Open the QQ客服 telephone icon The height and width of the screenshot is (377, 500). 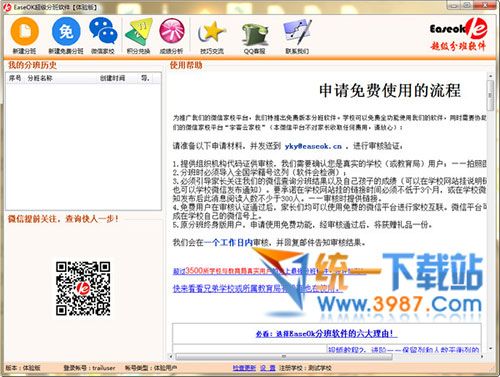click(x=255, y=35)
